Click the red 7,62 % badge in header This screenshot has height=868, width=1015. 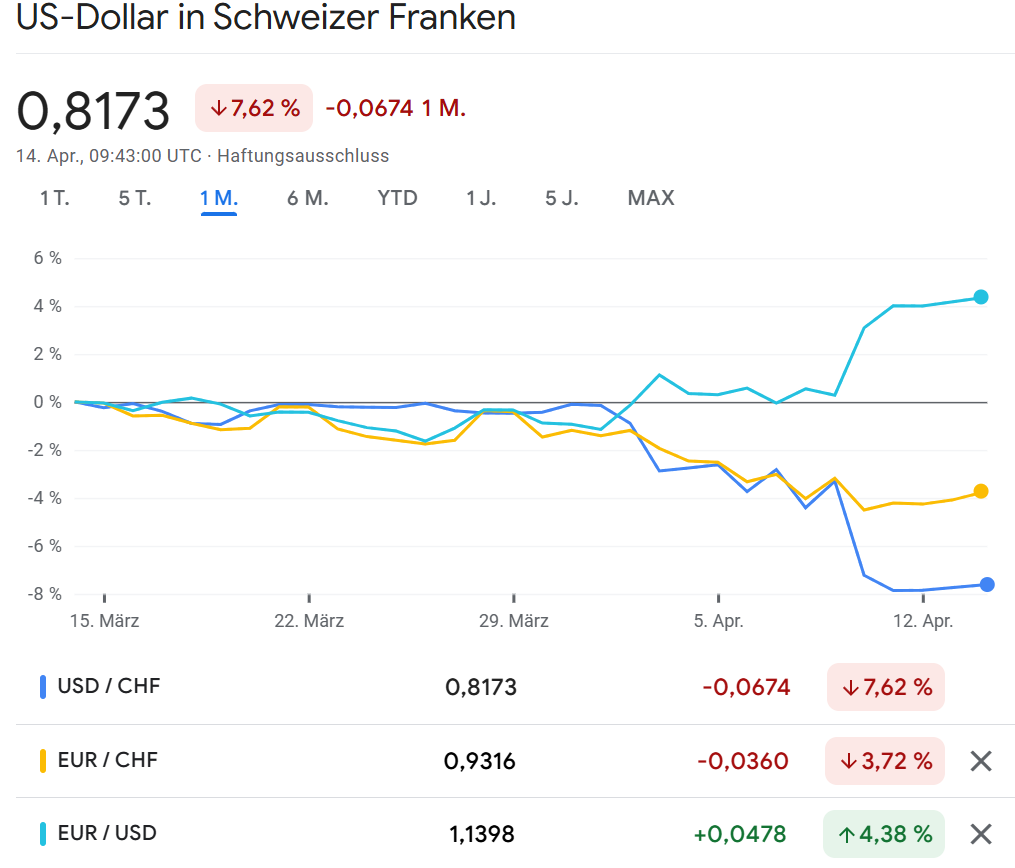[x=254, y=108]
